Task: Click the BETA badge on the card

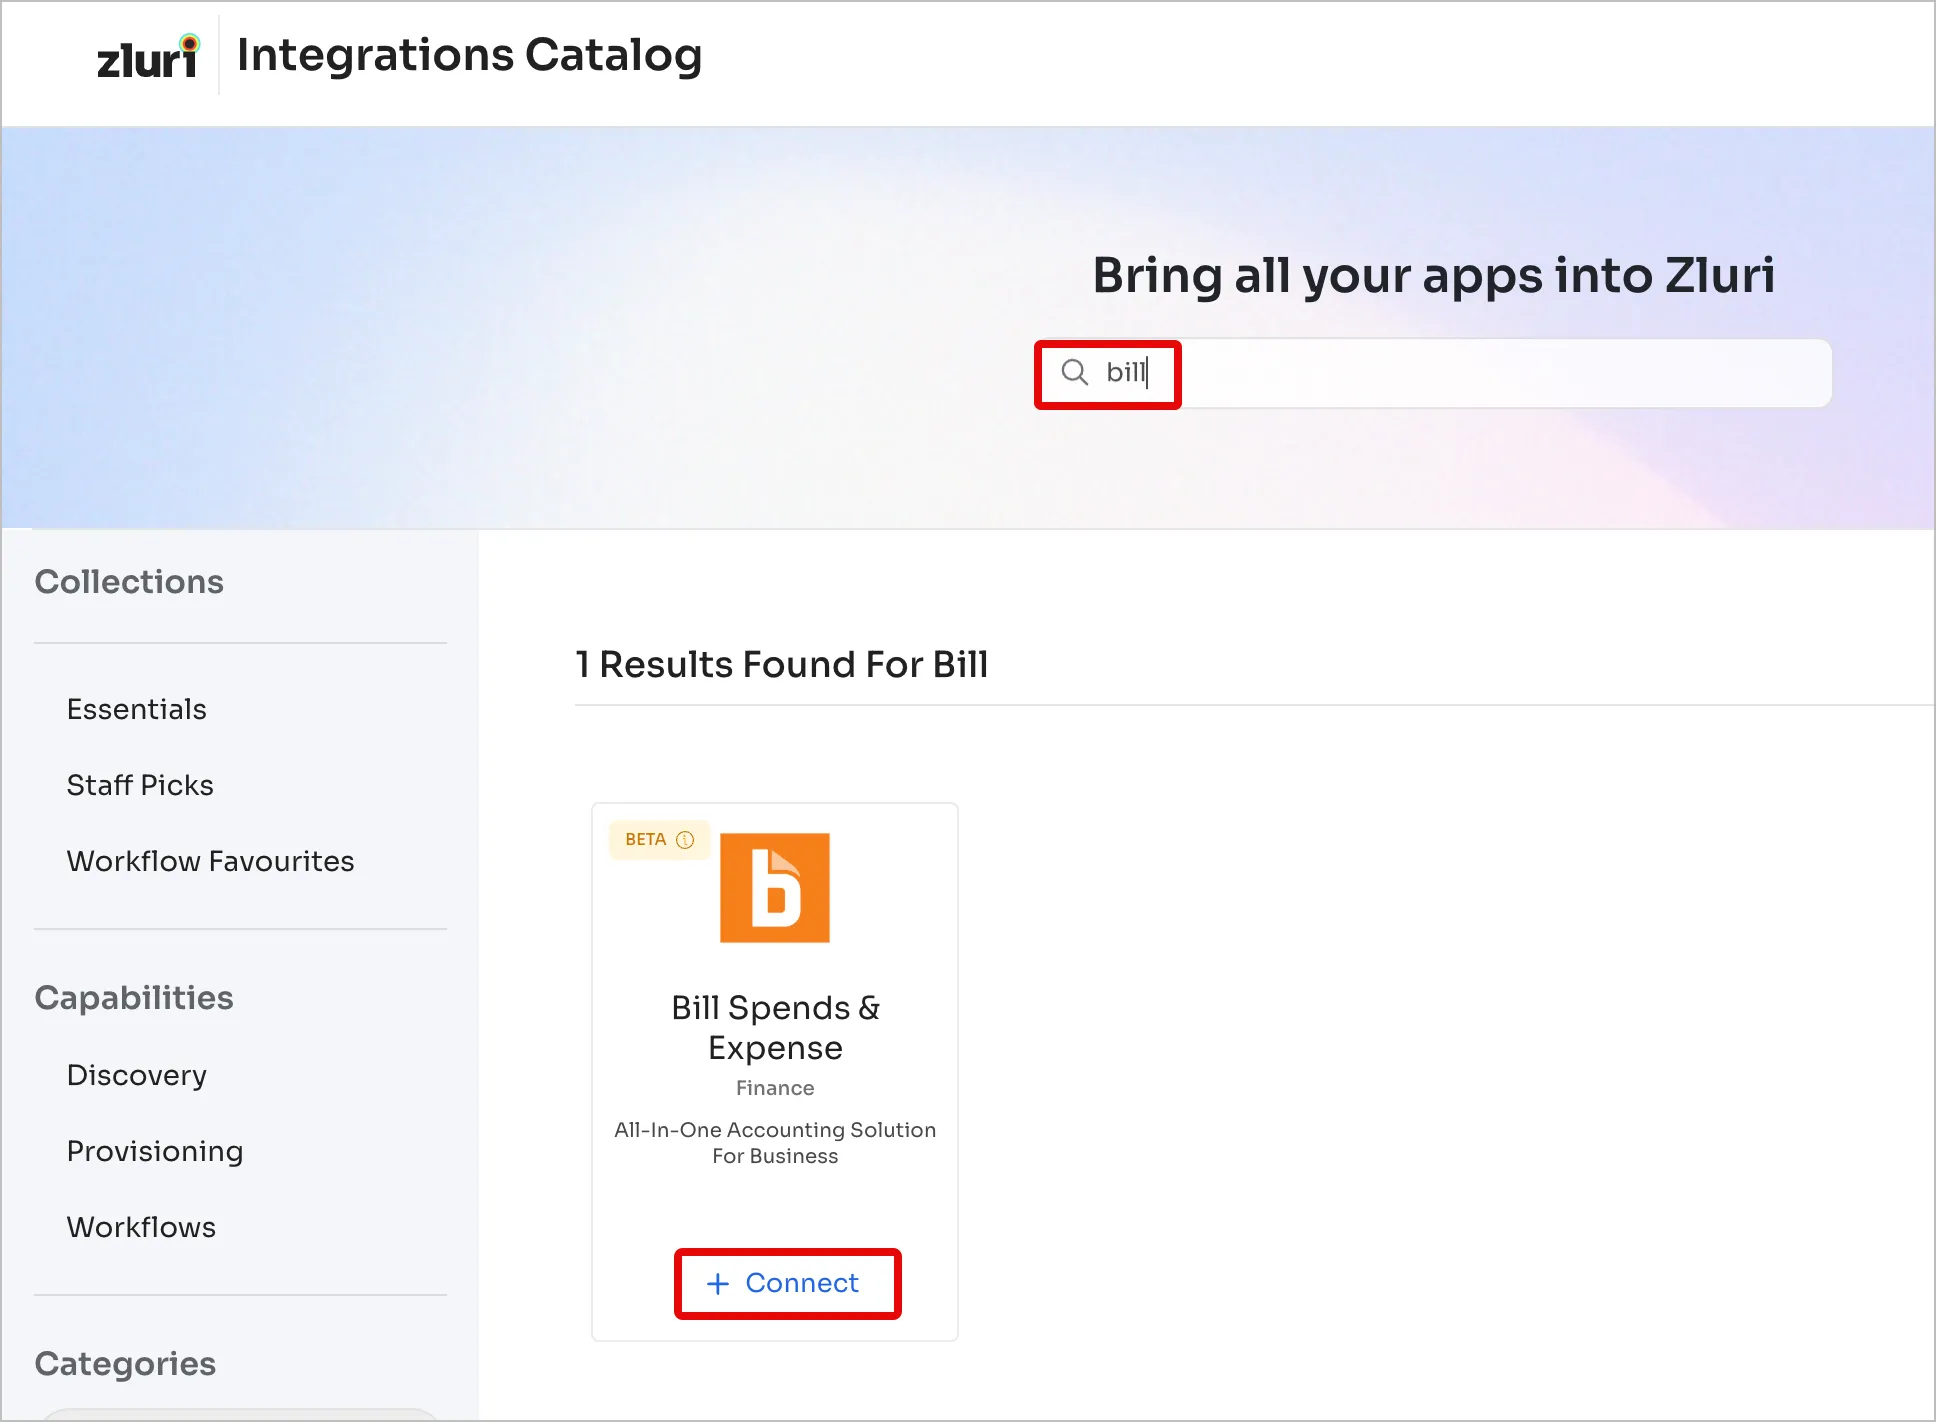Action: coord(646,840)
